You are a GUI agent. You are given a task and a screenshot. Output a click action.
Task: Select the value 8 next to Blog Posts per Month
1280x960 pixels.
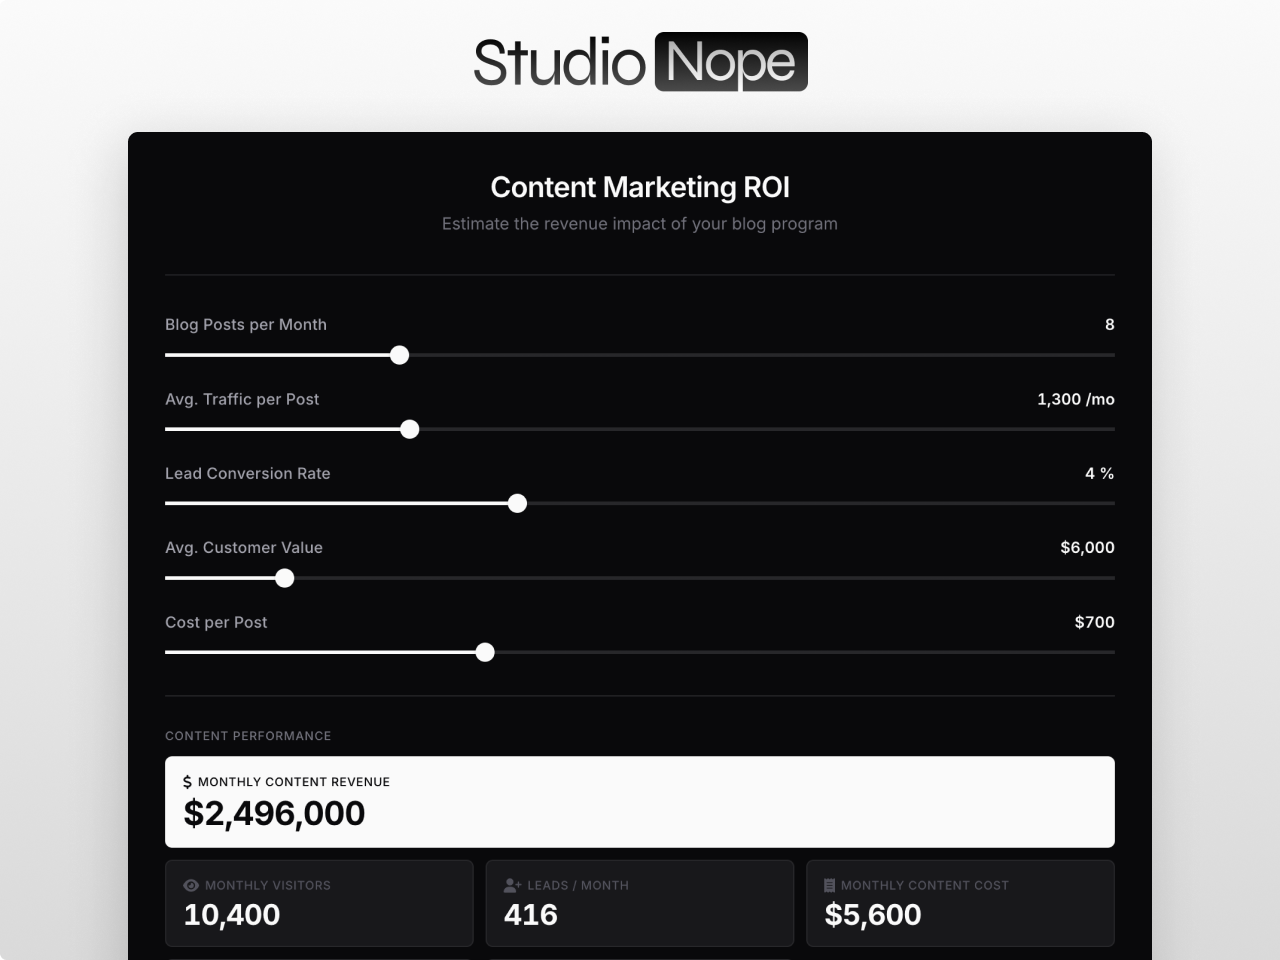[1108, 324]
